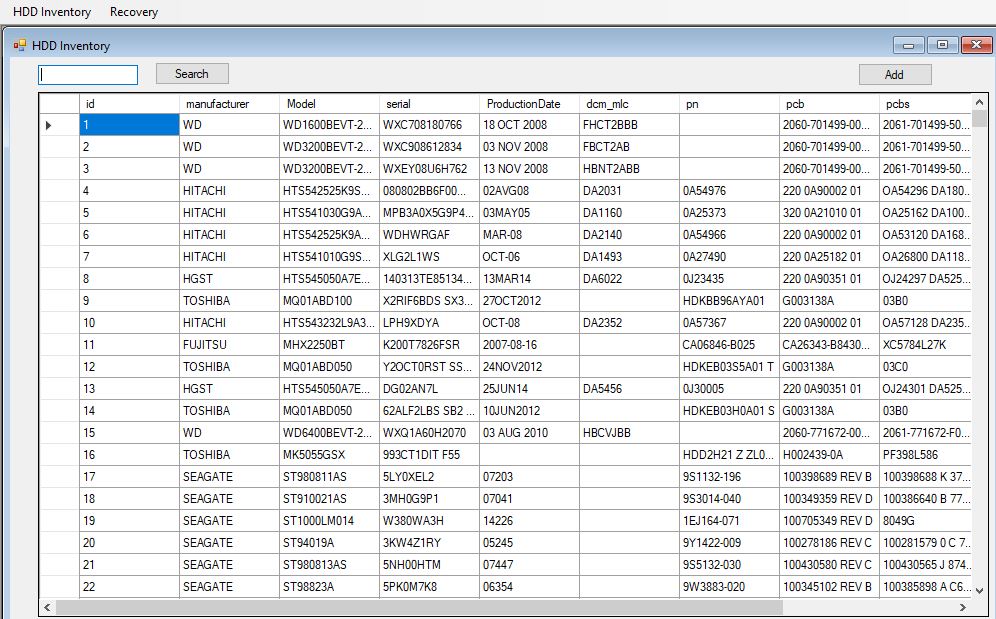Sort by the Model column header
The image size is (996, 619).
tap(329, 104)
